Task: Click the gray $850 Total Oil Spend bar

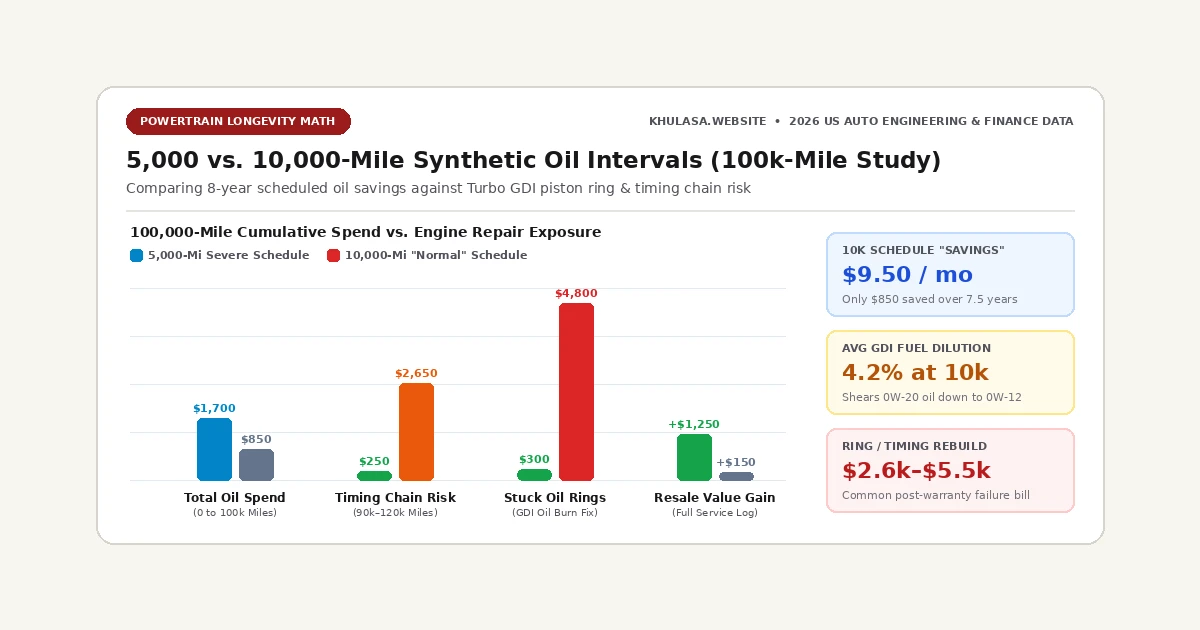Action: (x=256, y=465)
